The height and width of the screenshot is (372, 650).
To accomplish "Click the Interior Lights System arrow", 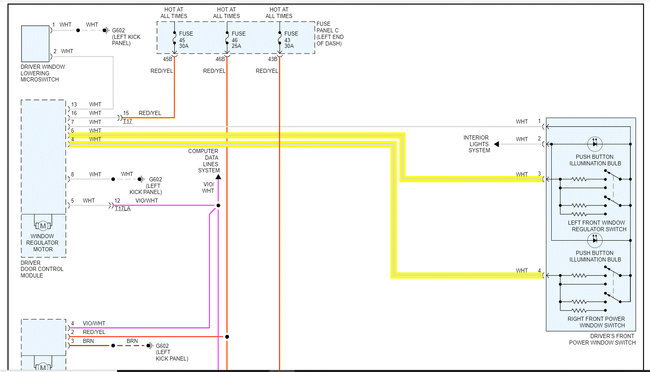I will tap(497, 144).
